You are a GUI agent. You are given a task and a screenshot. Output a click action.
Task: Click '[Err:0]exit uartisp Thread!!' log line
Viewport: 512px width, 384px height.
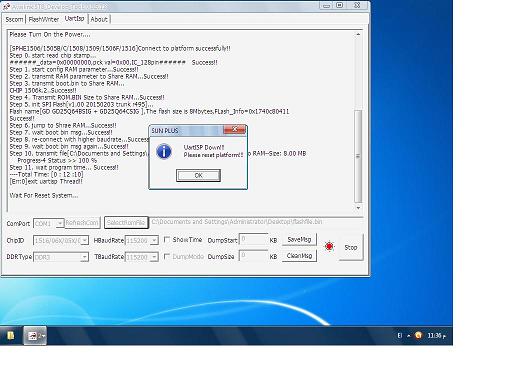point(46,181)
